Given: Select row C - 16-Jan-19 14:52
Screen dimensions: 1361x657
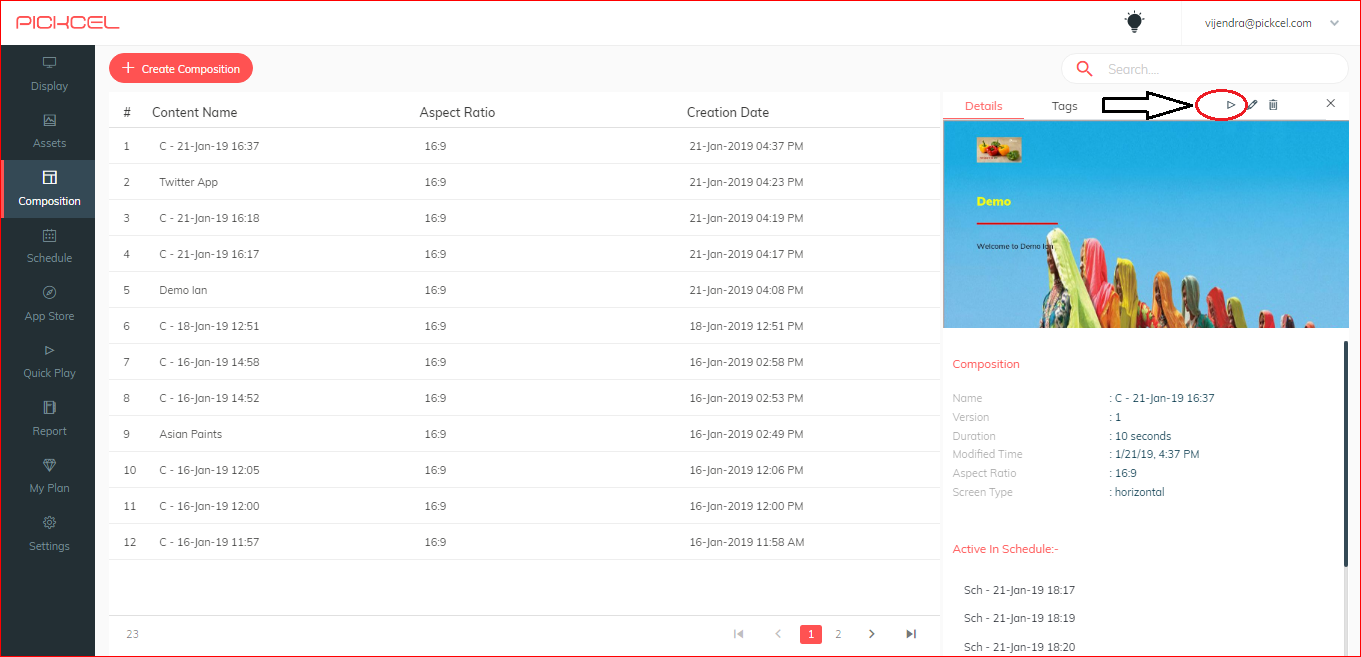Looking at the screenshot, I should point(524,398).
